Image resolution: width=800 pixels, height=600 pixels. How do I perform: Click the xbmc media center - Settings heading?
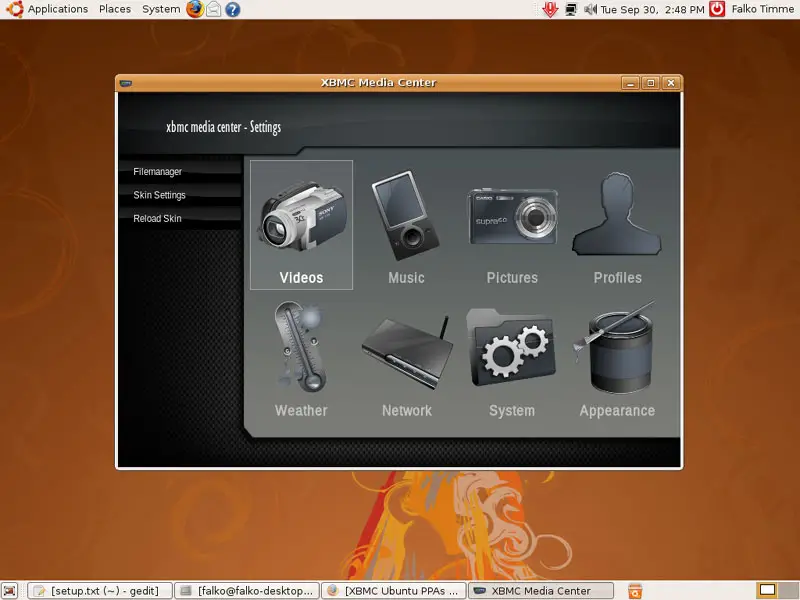[223, 127]
